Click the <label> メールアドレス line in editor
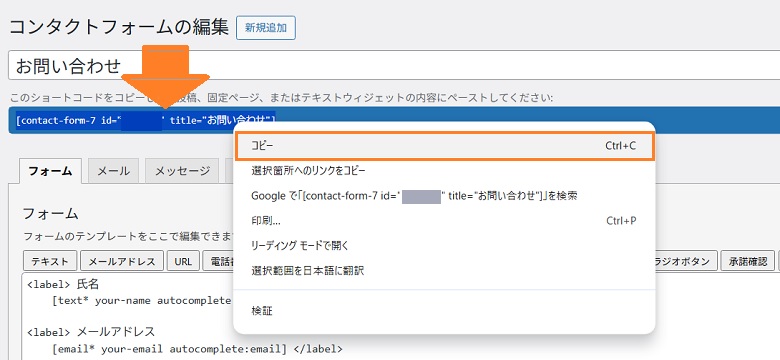Image resolution: width=780 pixels, height=360 pixels. 91,332
